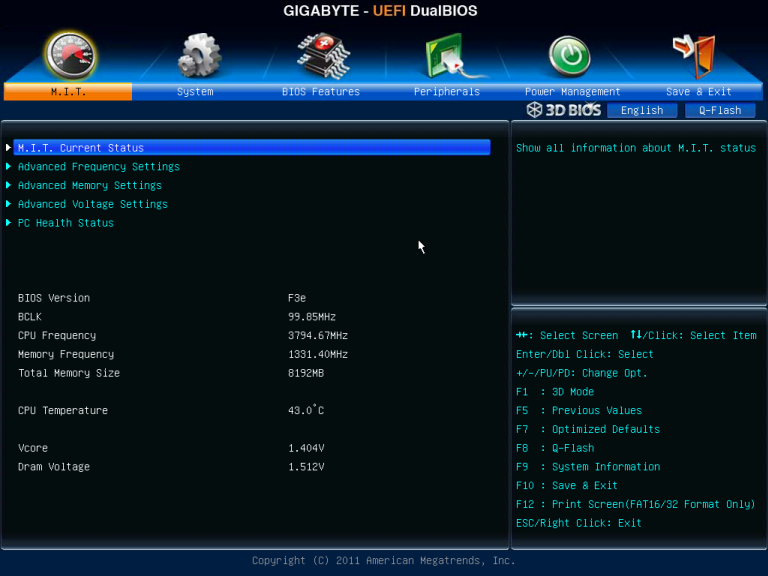Expand arrow beside Advanced Frequency Settings
The width and height of the screenshot is (768, 576).
pyautogui.click(x=8, y=167)
